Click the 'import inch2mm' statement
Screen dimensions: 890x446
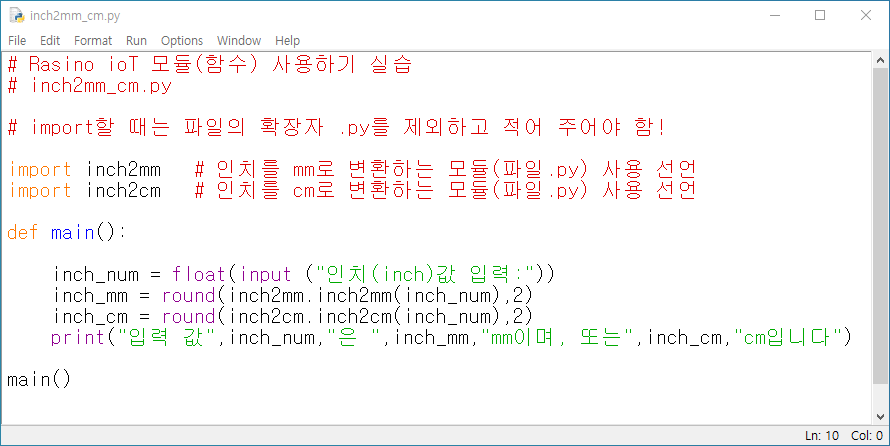85,169
